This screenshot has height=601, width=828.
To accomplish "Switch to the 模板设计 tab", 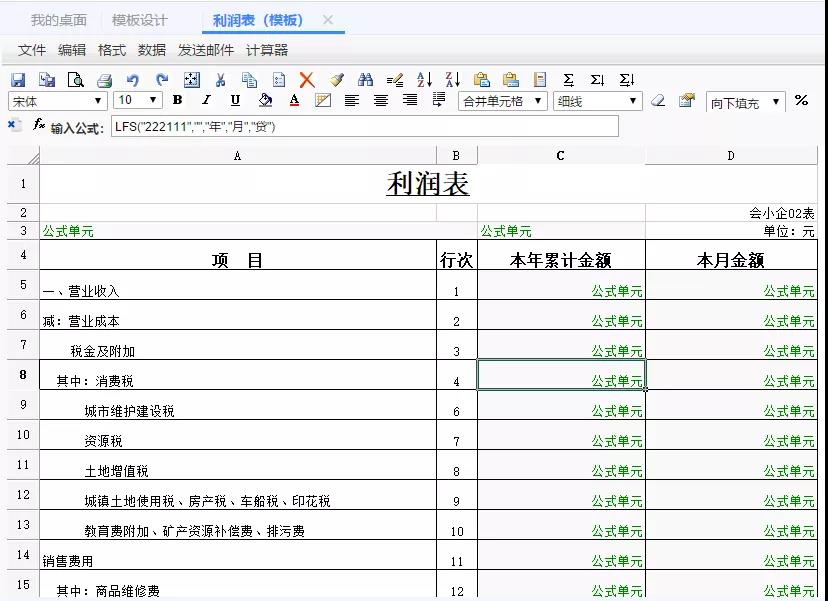I will click(x=140, y=20).
